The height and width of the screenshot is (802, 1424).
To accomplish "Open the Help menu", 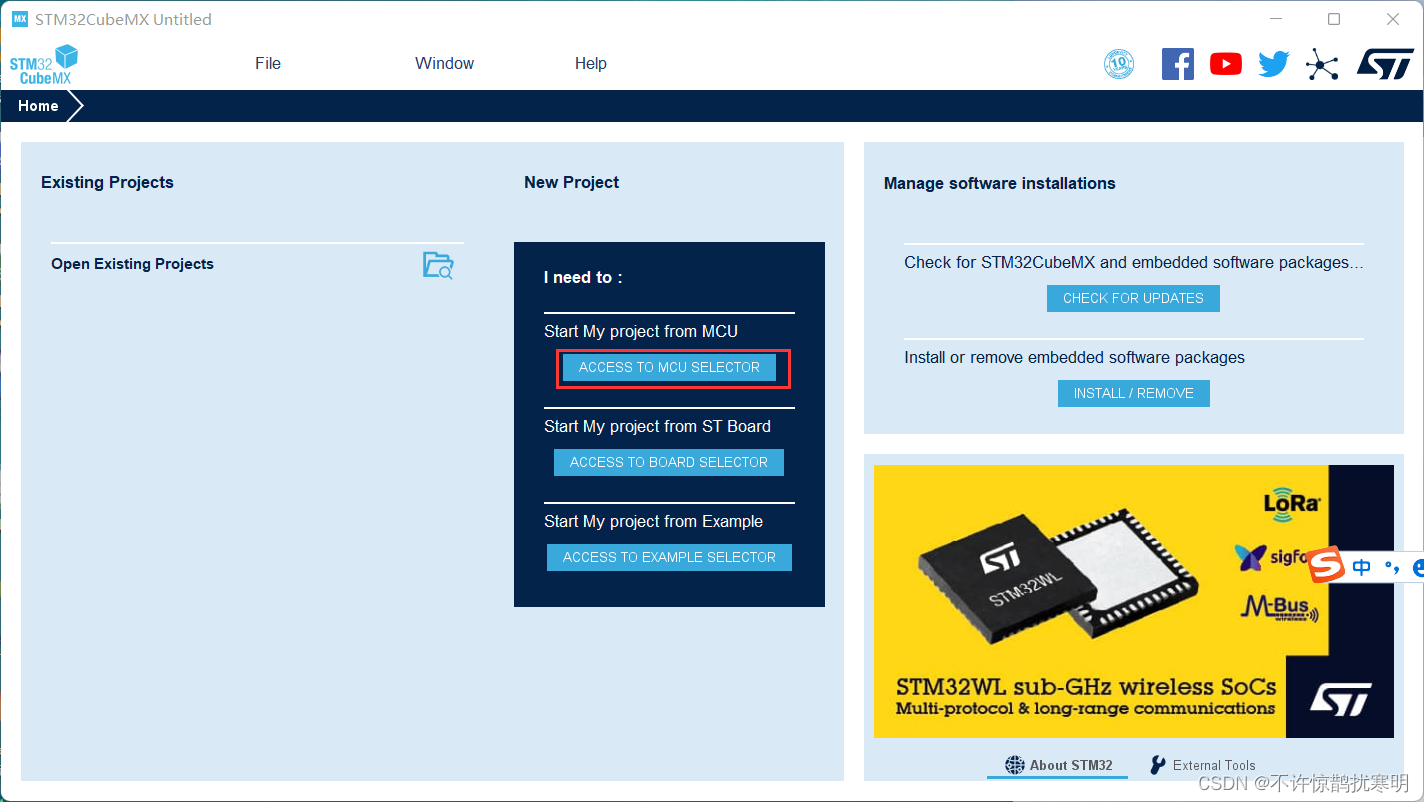I will [591, 63].
